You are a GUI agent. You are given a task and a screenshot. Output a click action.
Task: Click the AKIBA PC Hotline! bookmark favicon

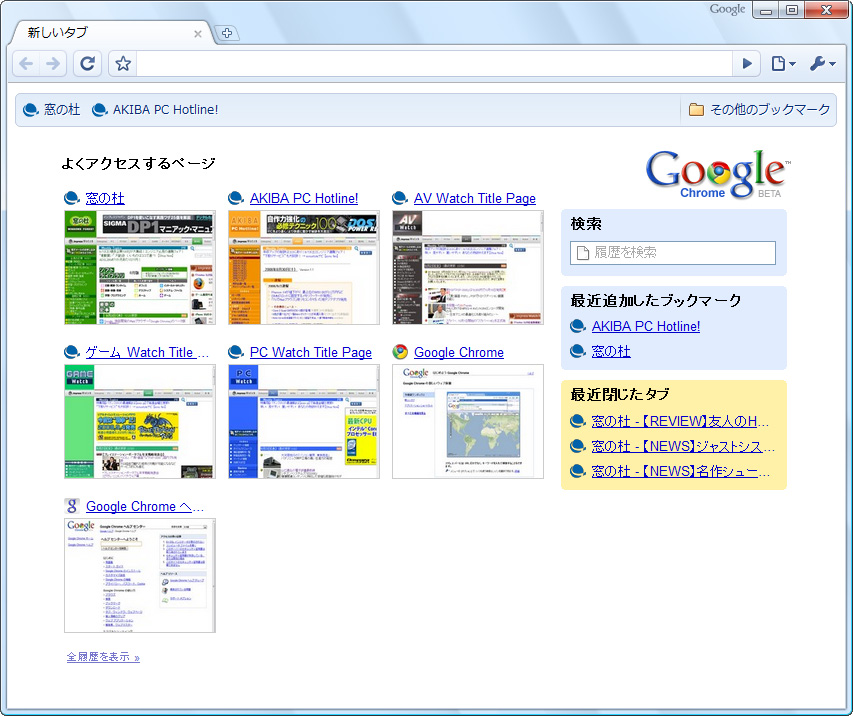pyautogui.click(x=98, y=109)
